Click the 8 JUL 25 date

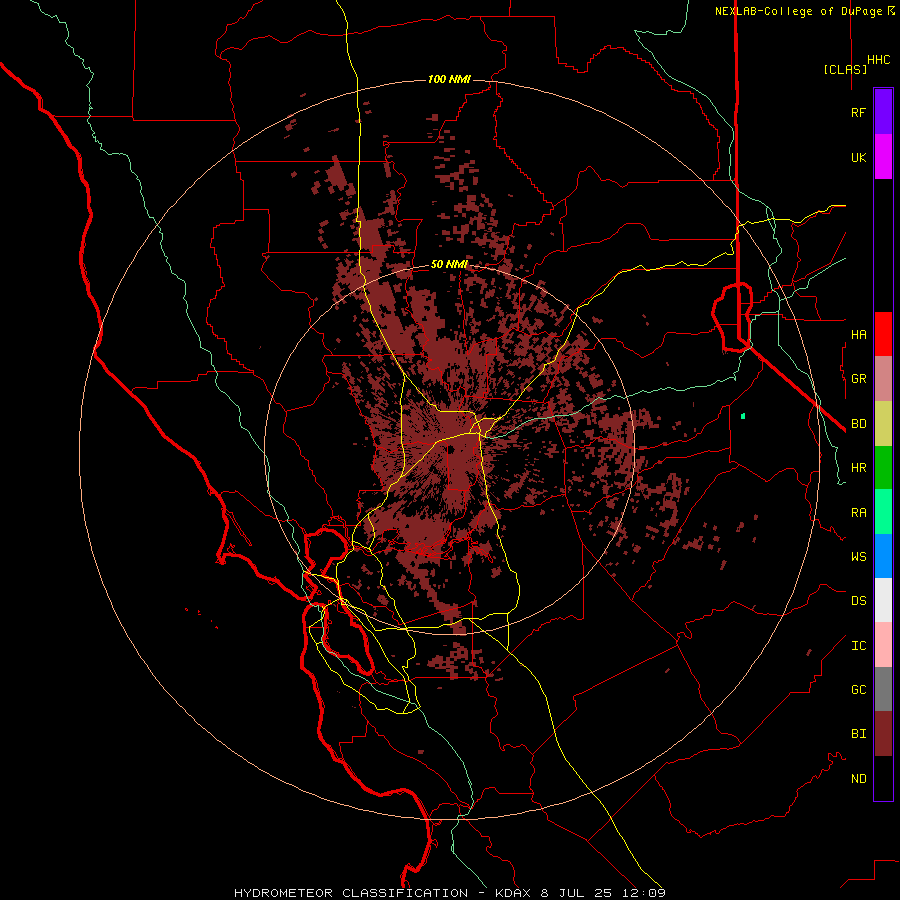[576, 893]
